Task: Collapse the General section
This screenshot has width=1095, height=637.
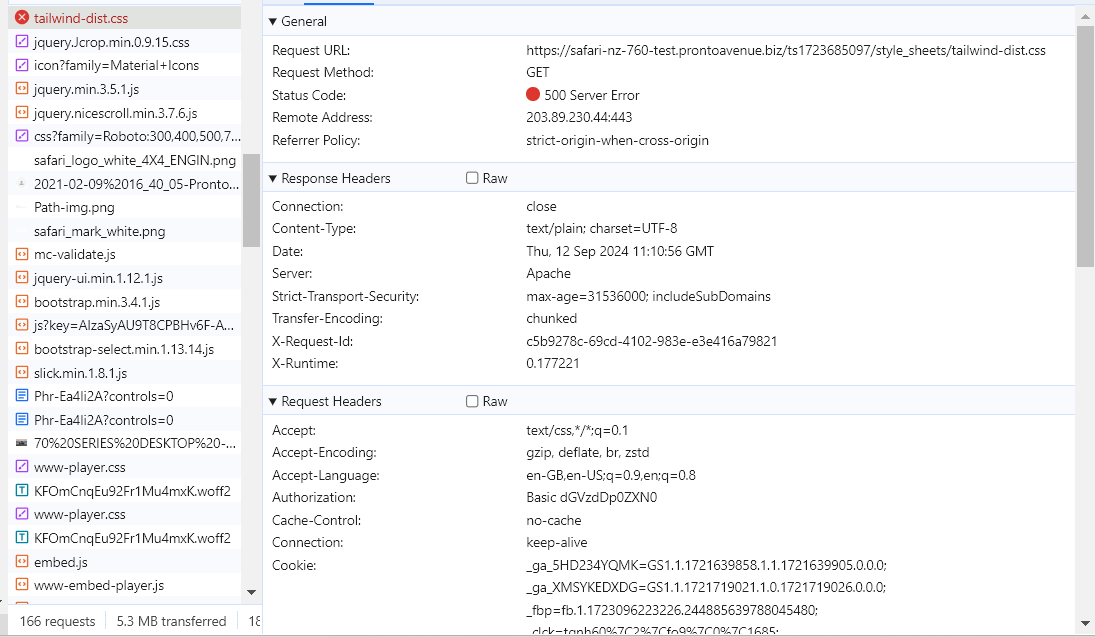Action: coord(273,22)
